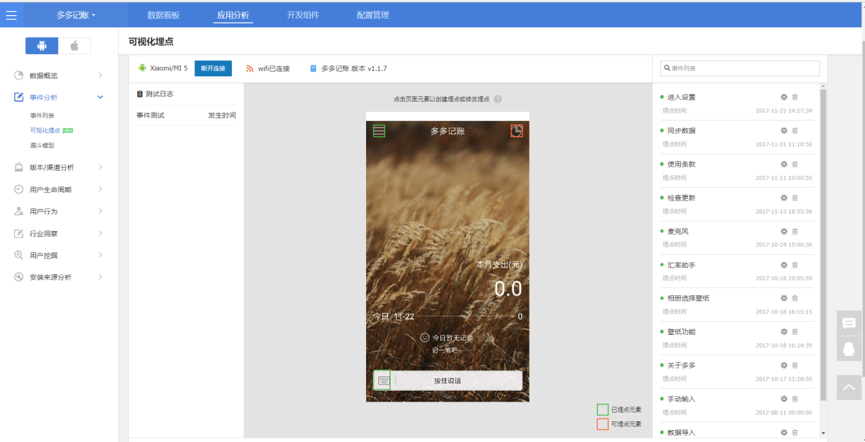Click the back-to-top arrow button
Screen dimensions: 865x442
(849, 387)
